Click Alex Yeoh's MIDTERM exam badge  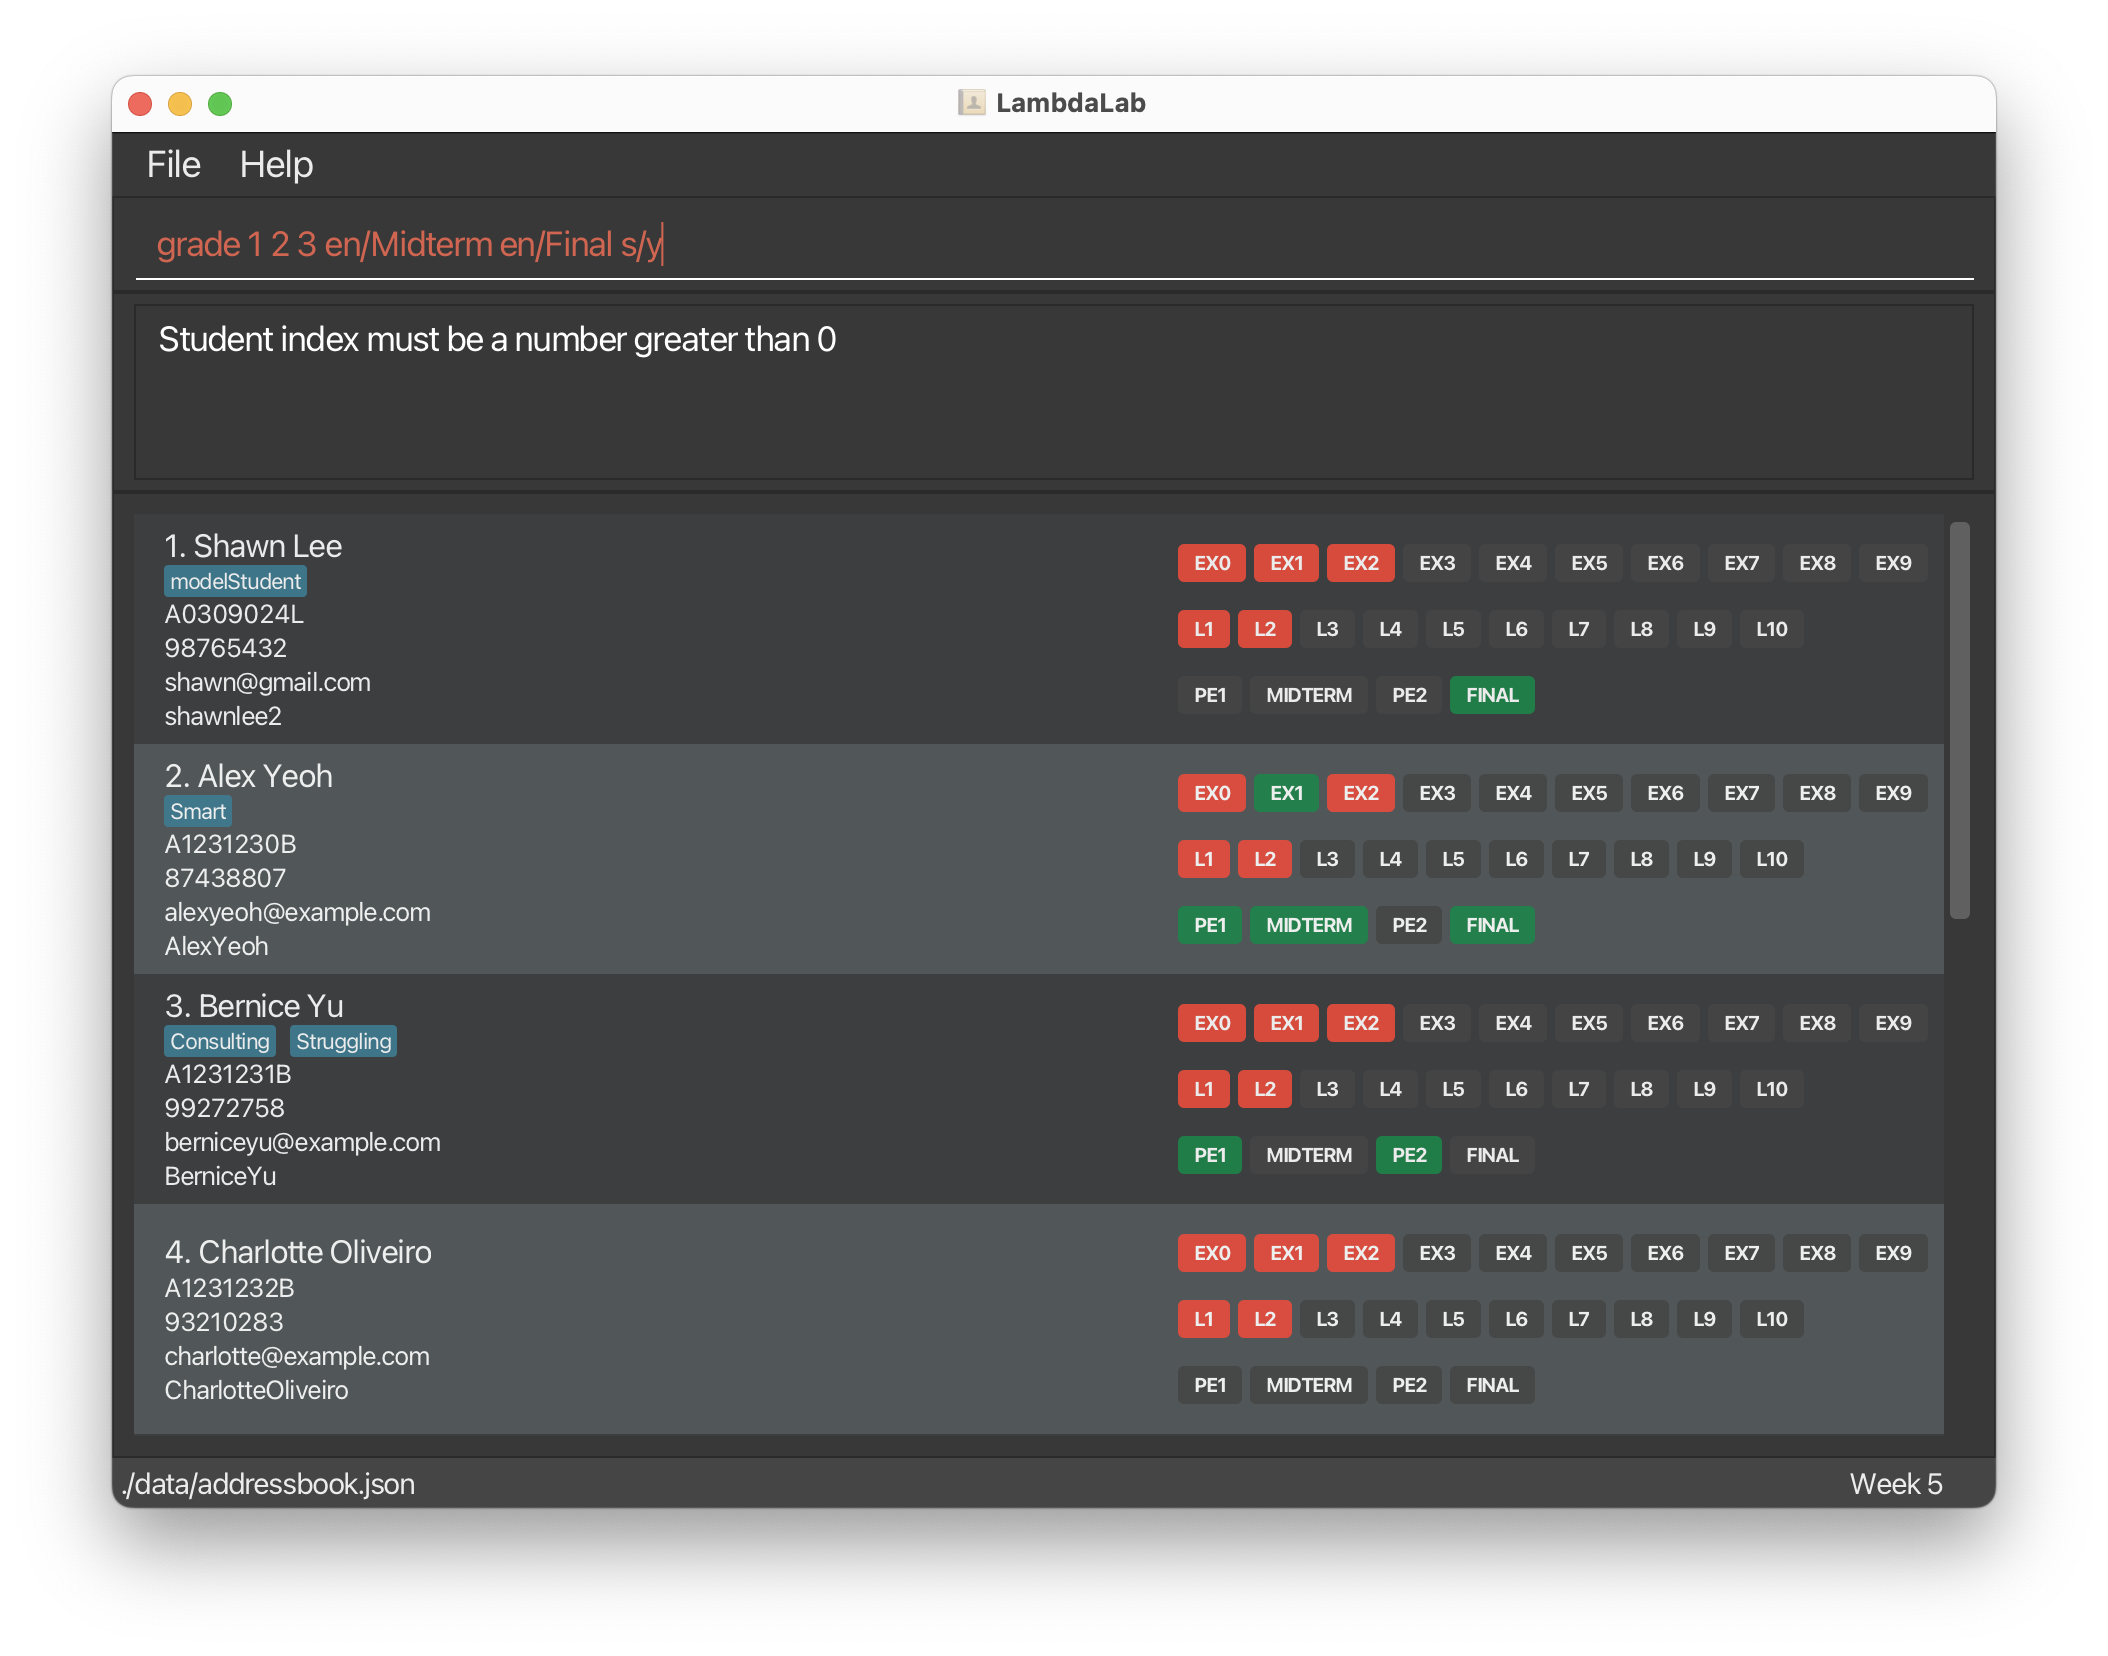pyautogui.click(x=1308, y=925)
